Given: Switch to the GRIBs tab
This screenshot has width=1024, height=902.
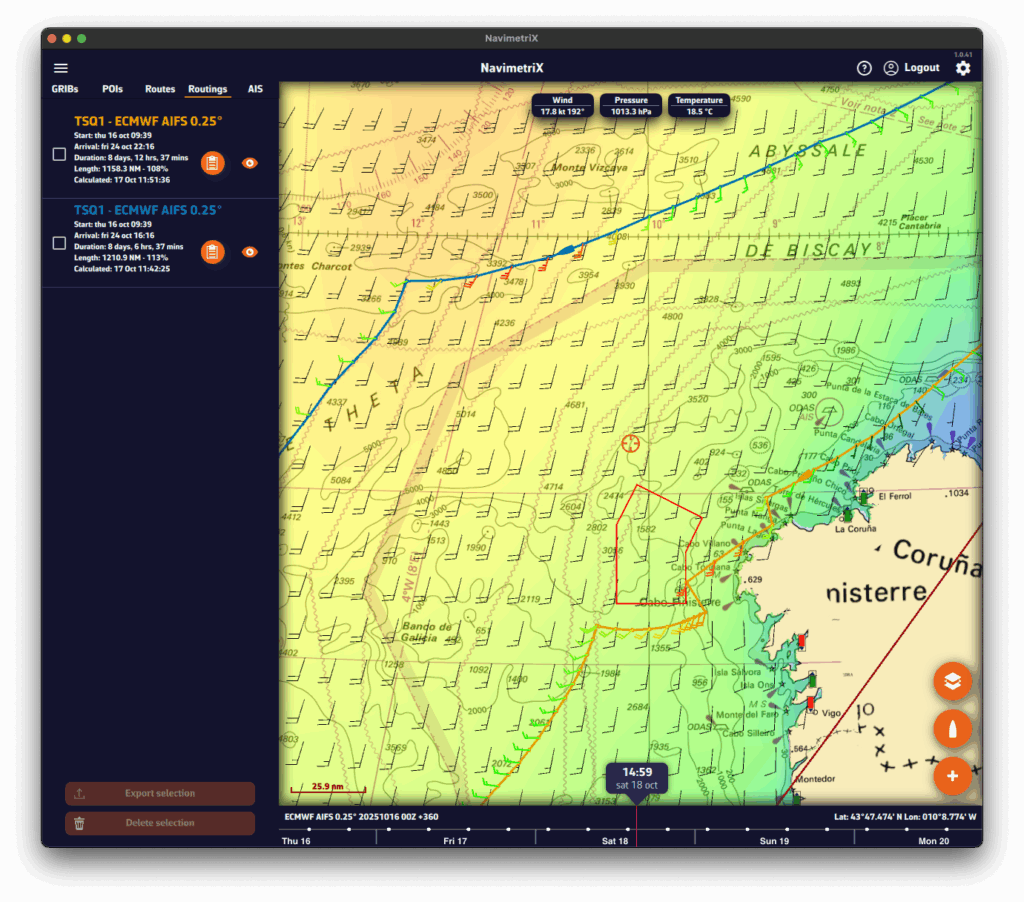Looking at the screenshot, I should [65, 89].
